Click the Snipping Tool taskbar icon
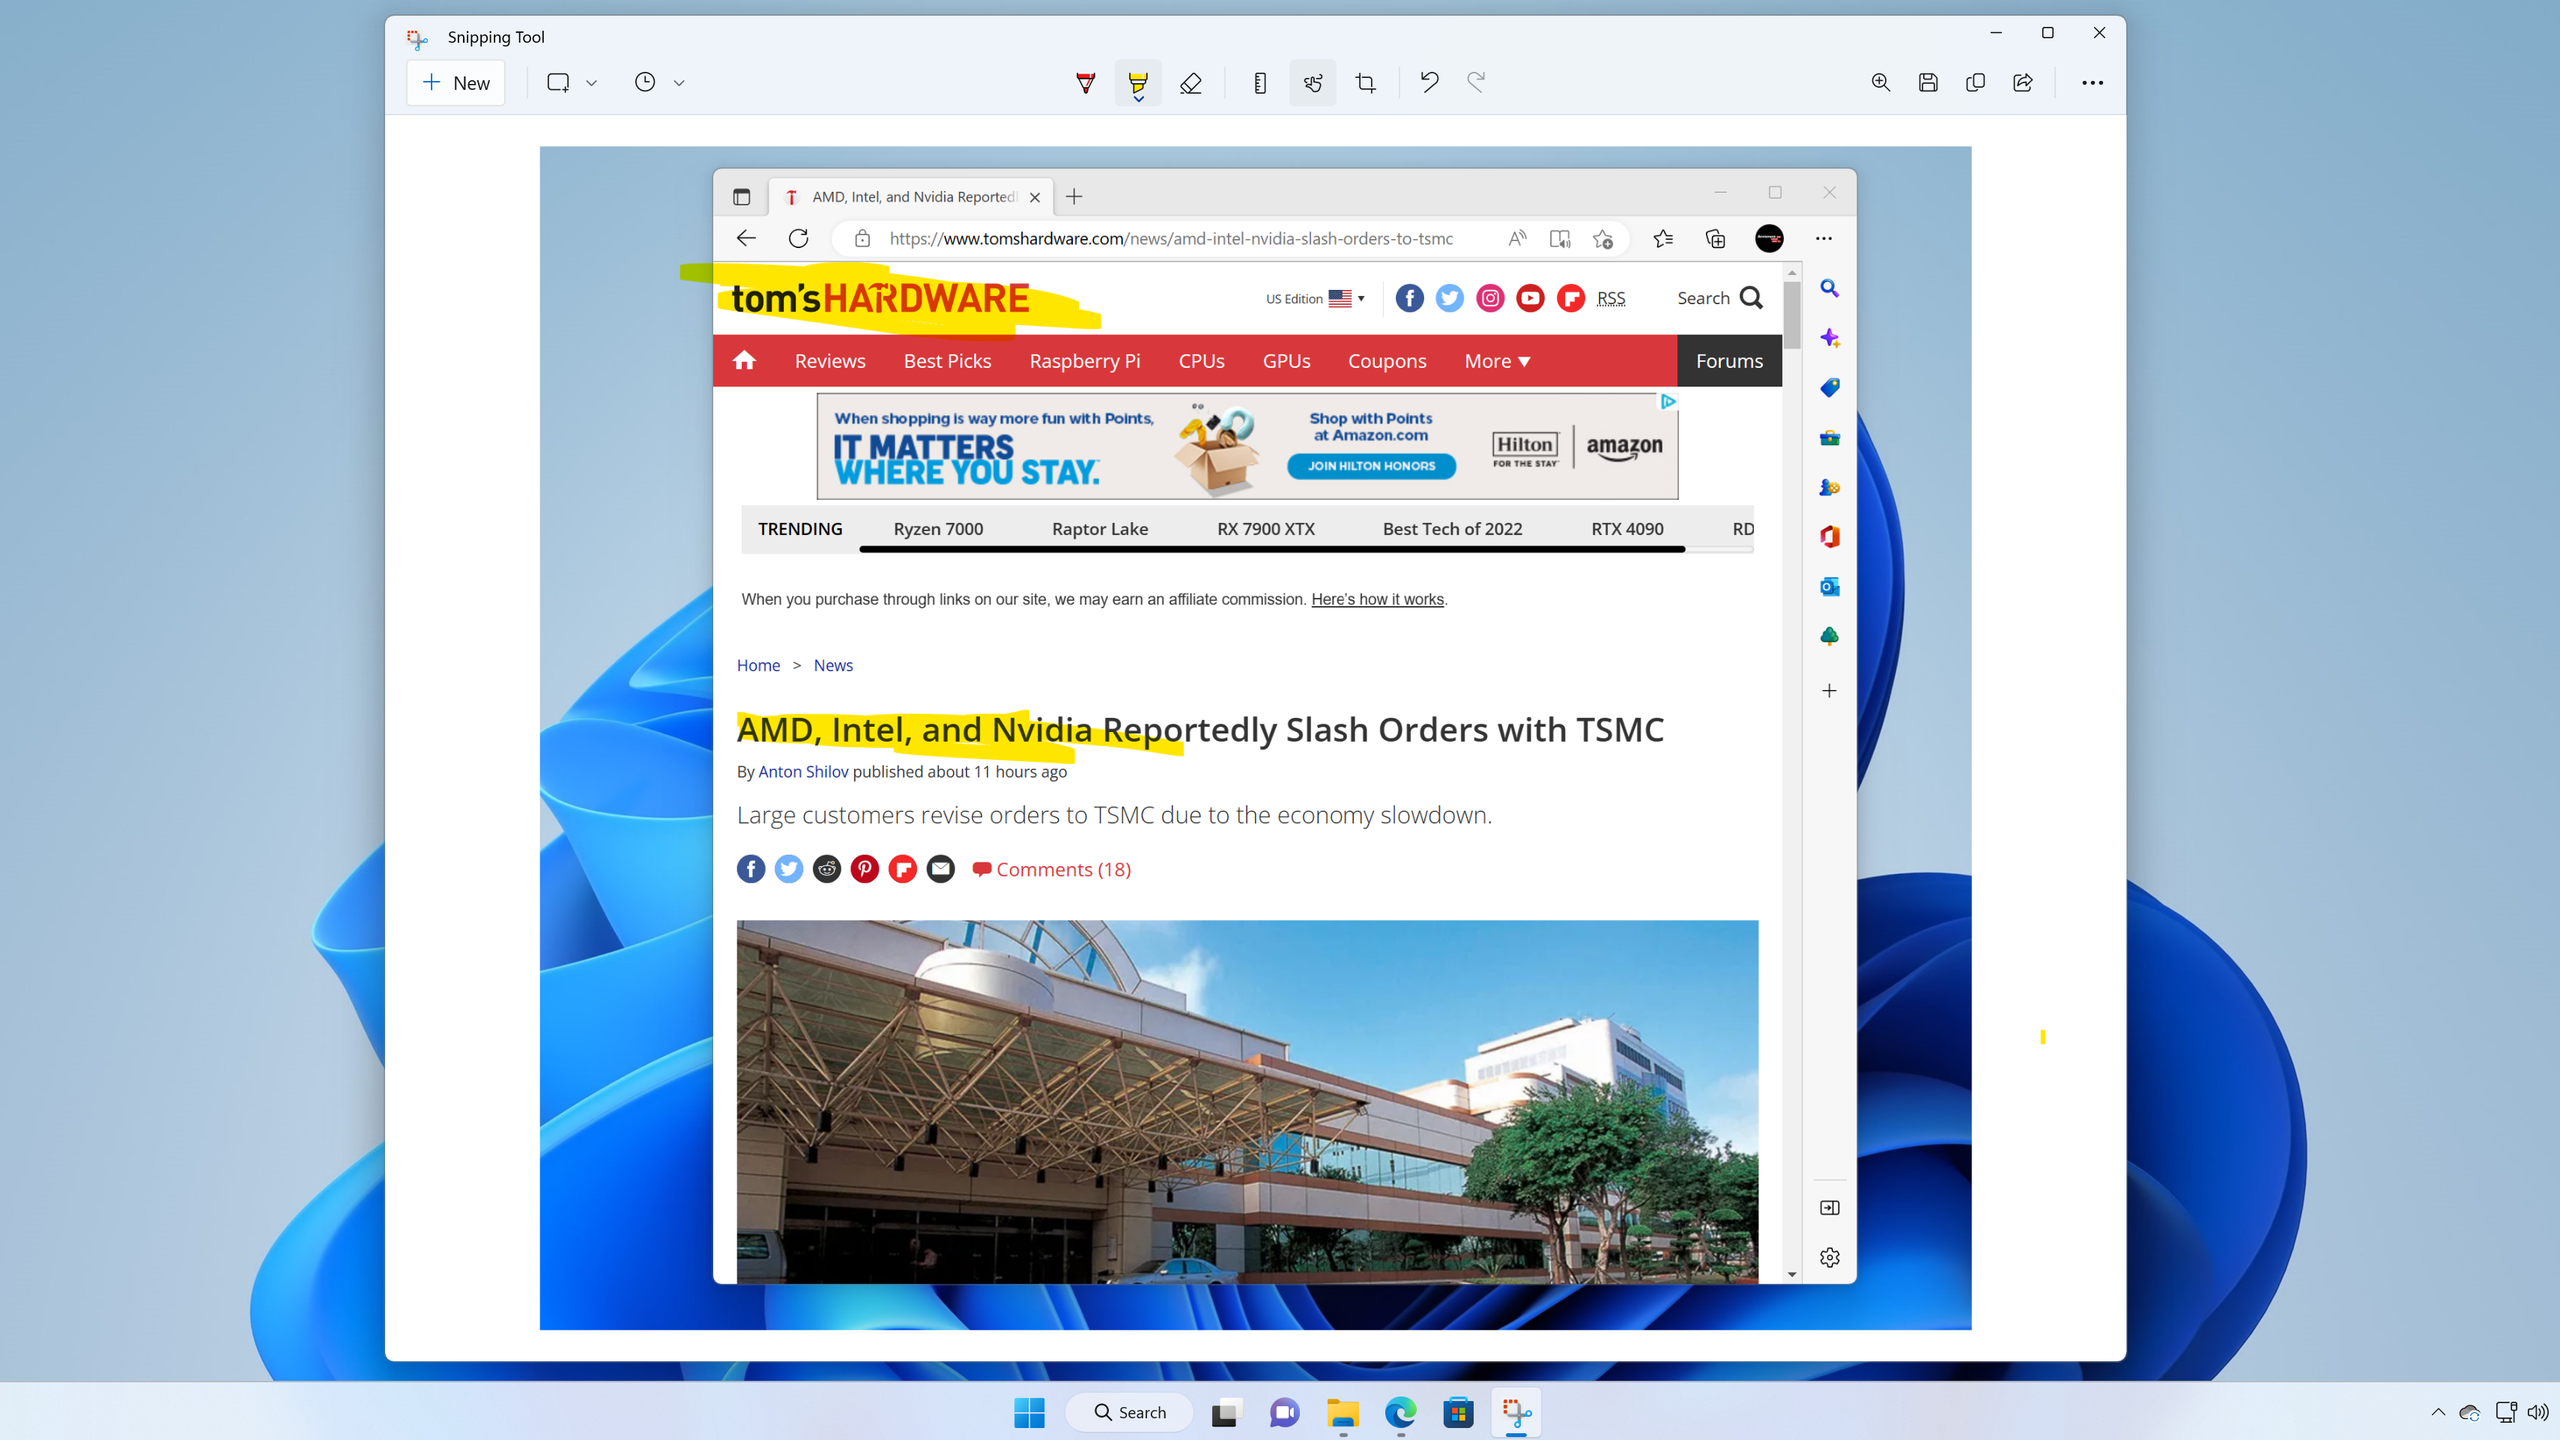 pos(1517,1412)
